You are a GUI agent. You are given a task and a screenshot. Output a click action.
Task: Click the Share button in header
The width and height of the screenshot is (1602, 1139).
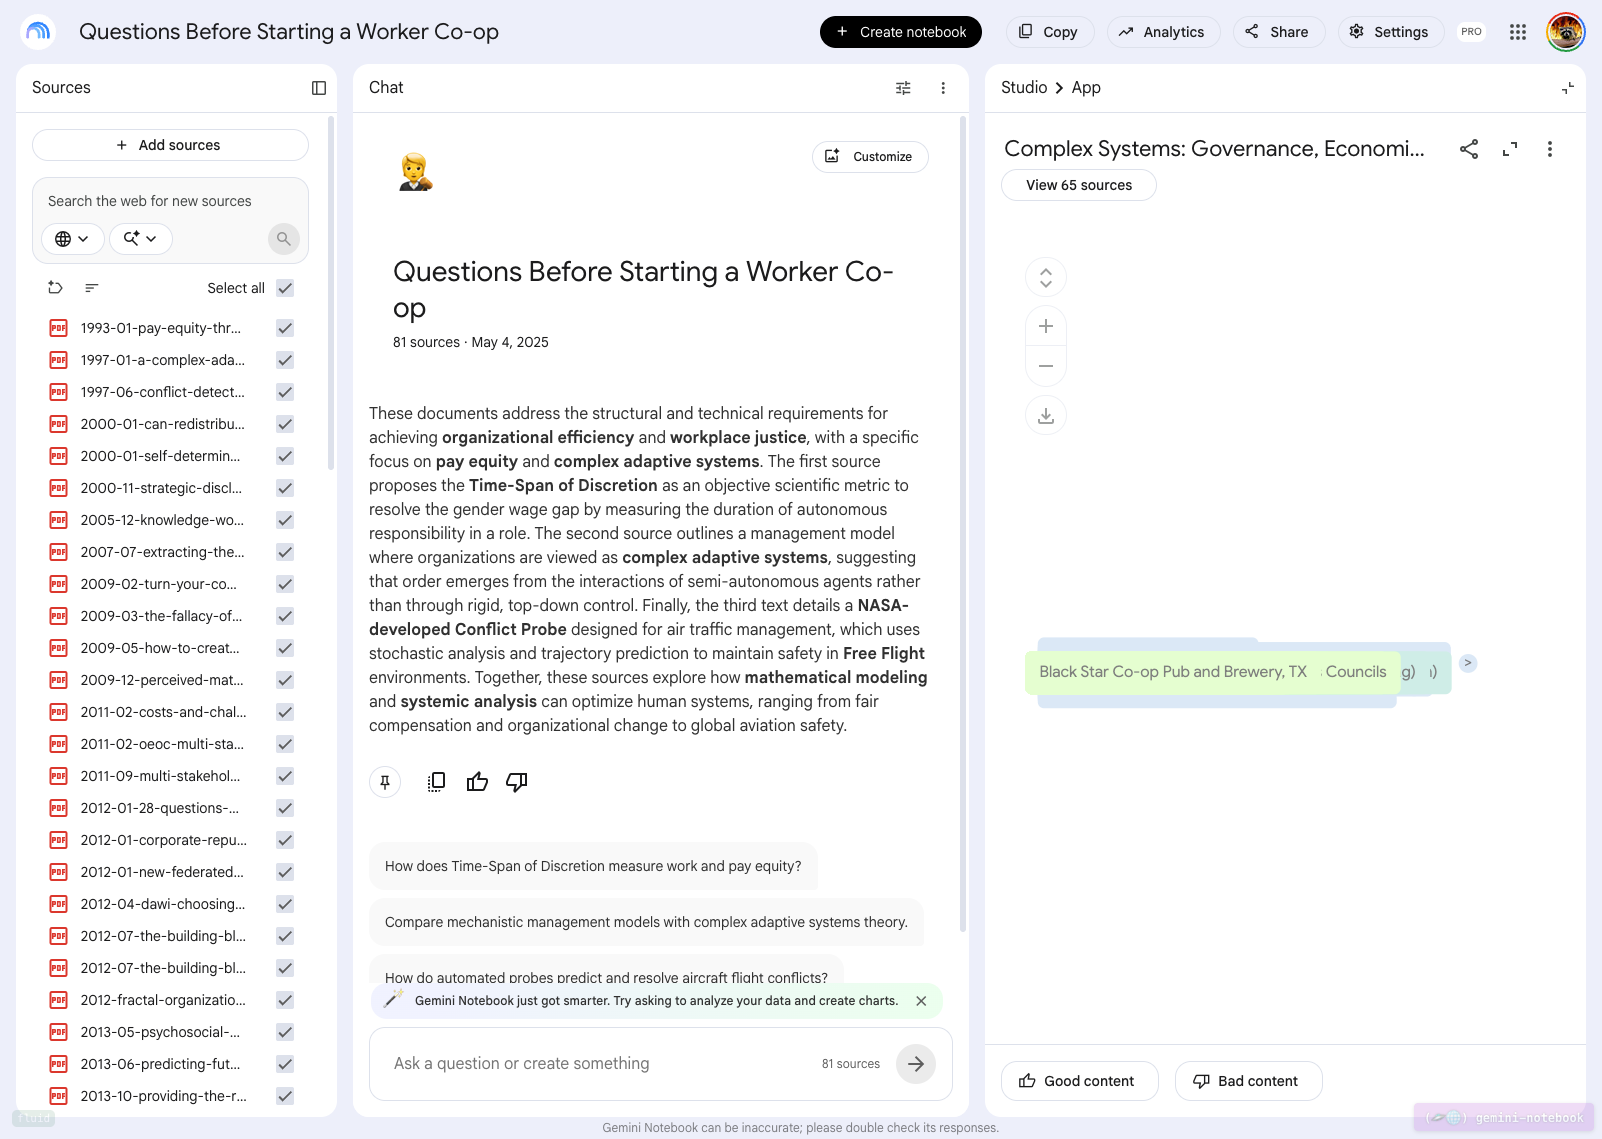click(1278, 32)
